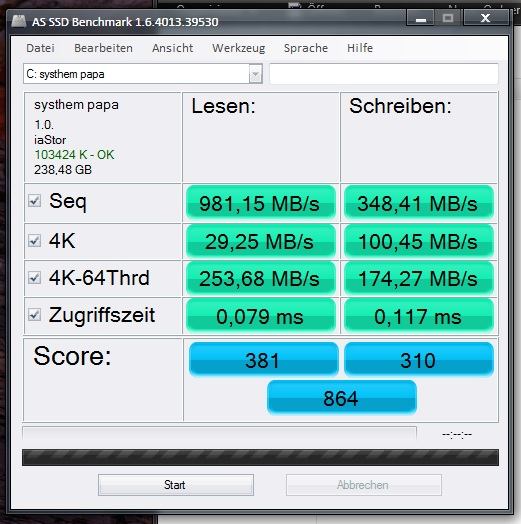Click the 4K write result 100,45 MB/s
Screen dimensions: 521x524
419,241
